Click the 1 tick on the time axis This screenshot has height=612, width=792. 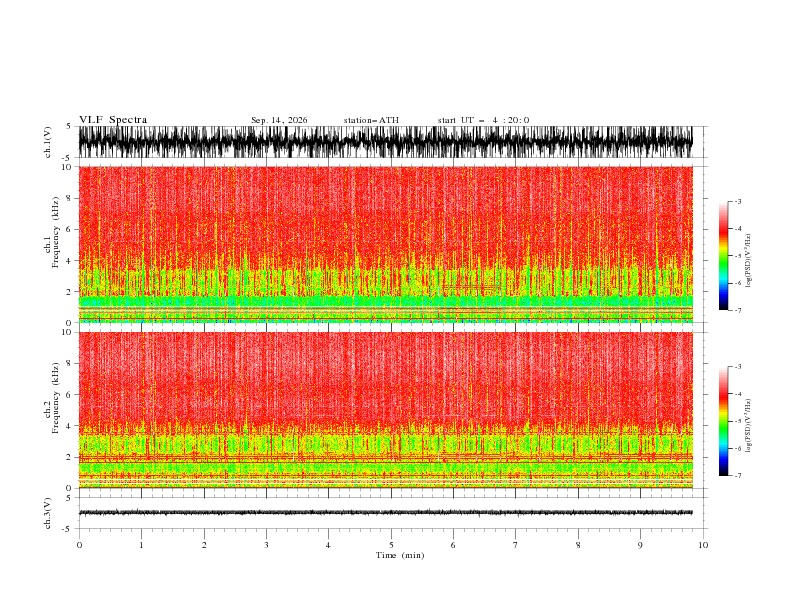(141, 545)
